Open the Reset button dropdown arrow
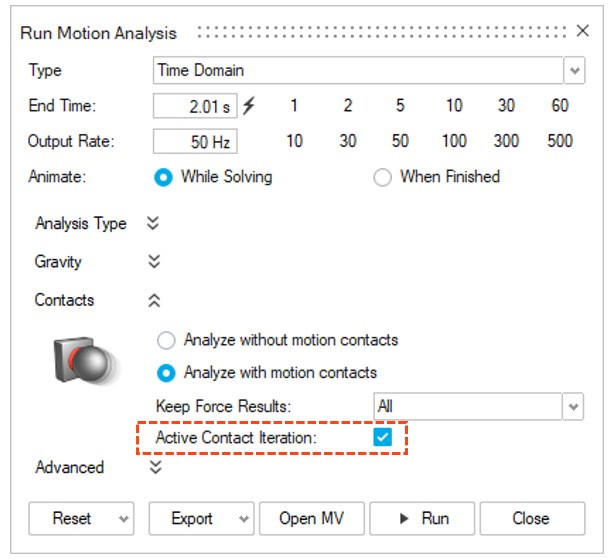The image size is (615, 560). coord(123,518)
